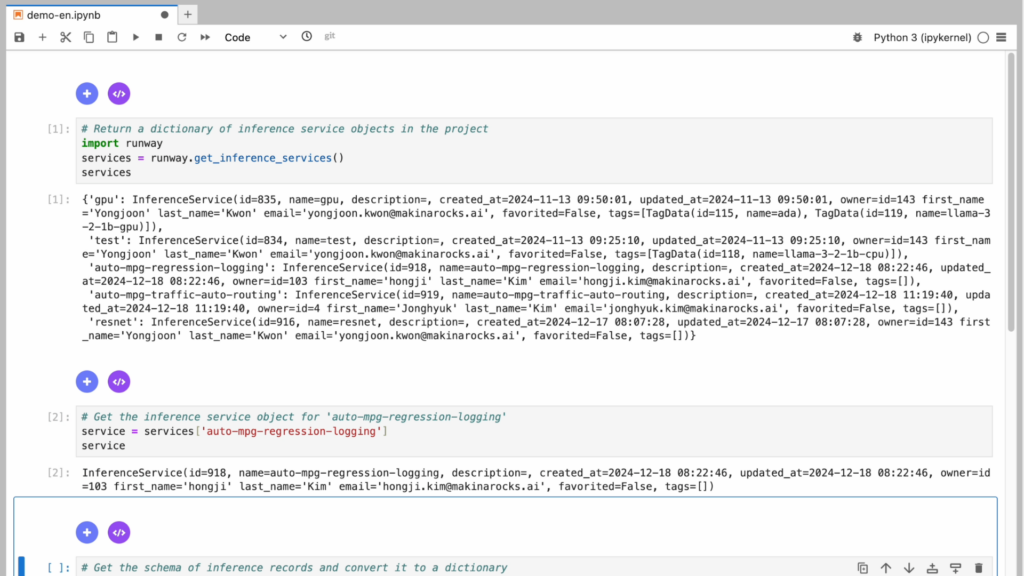This screenshot has height=576, width=1024.
Task: Click the purple code button above first cell
Action: (x=119, y=94)
